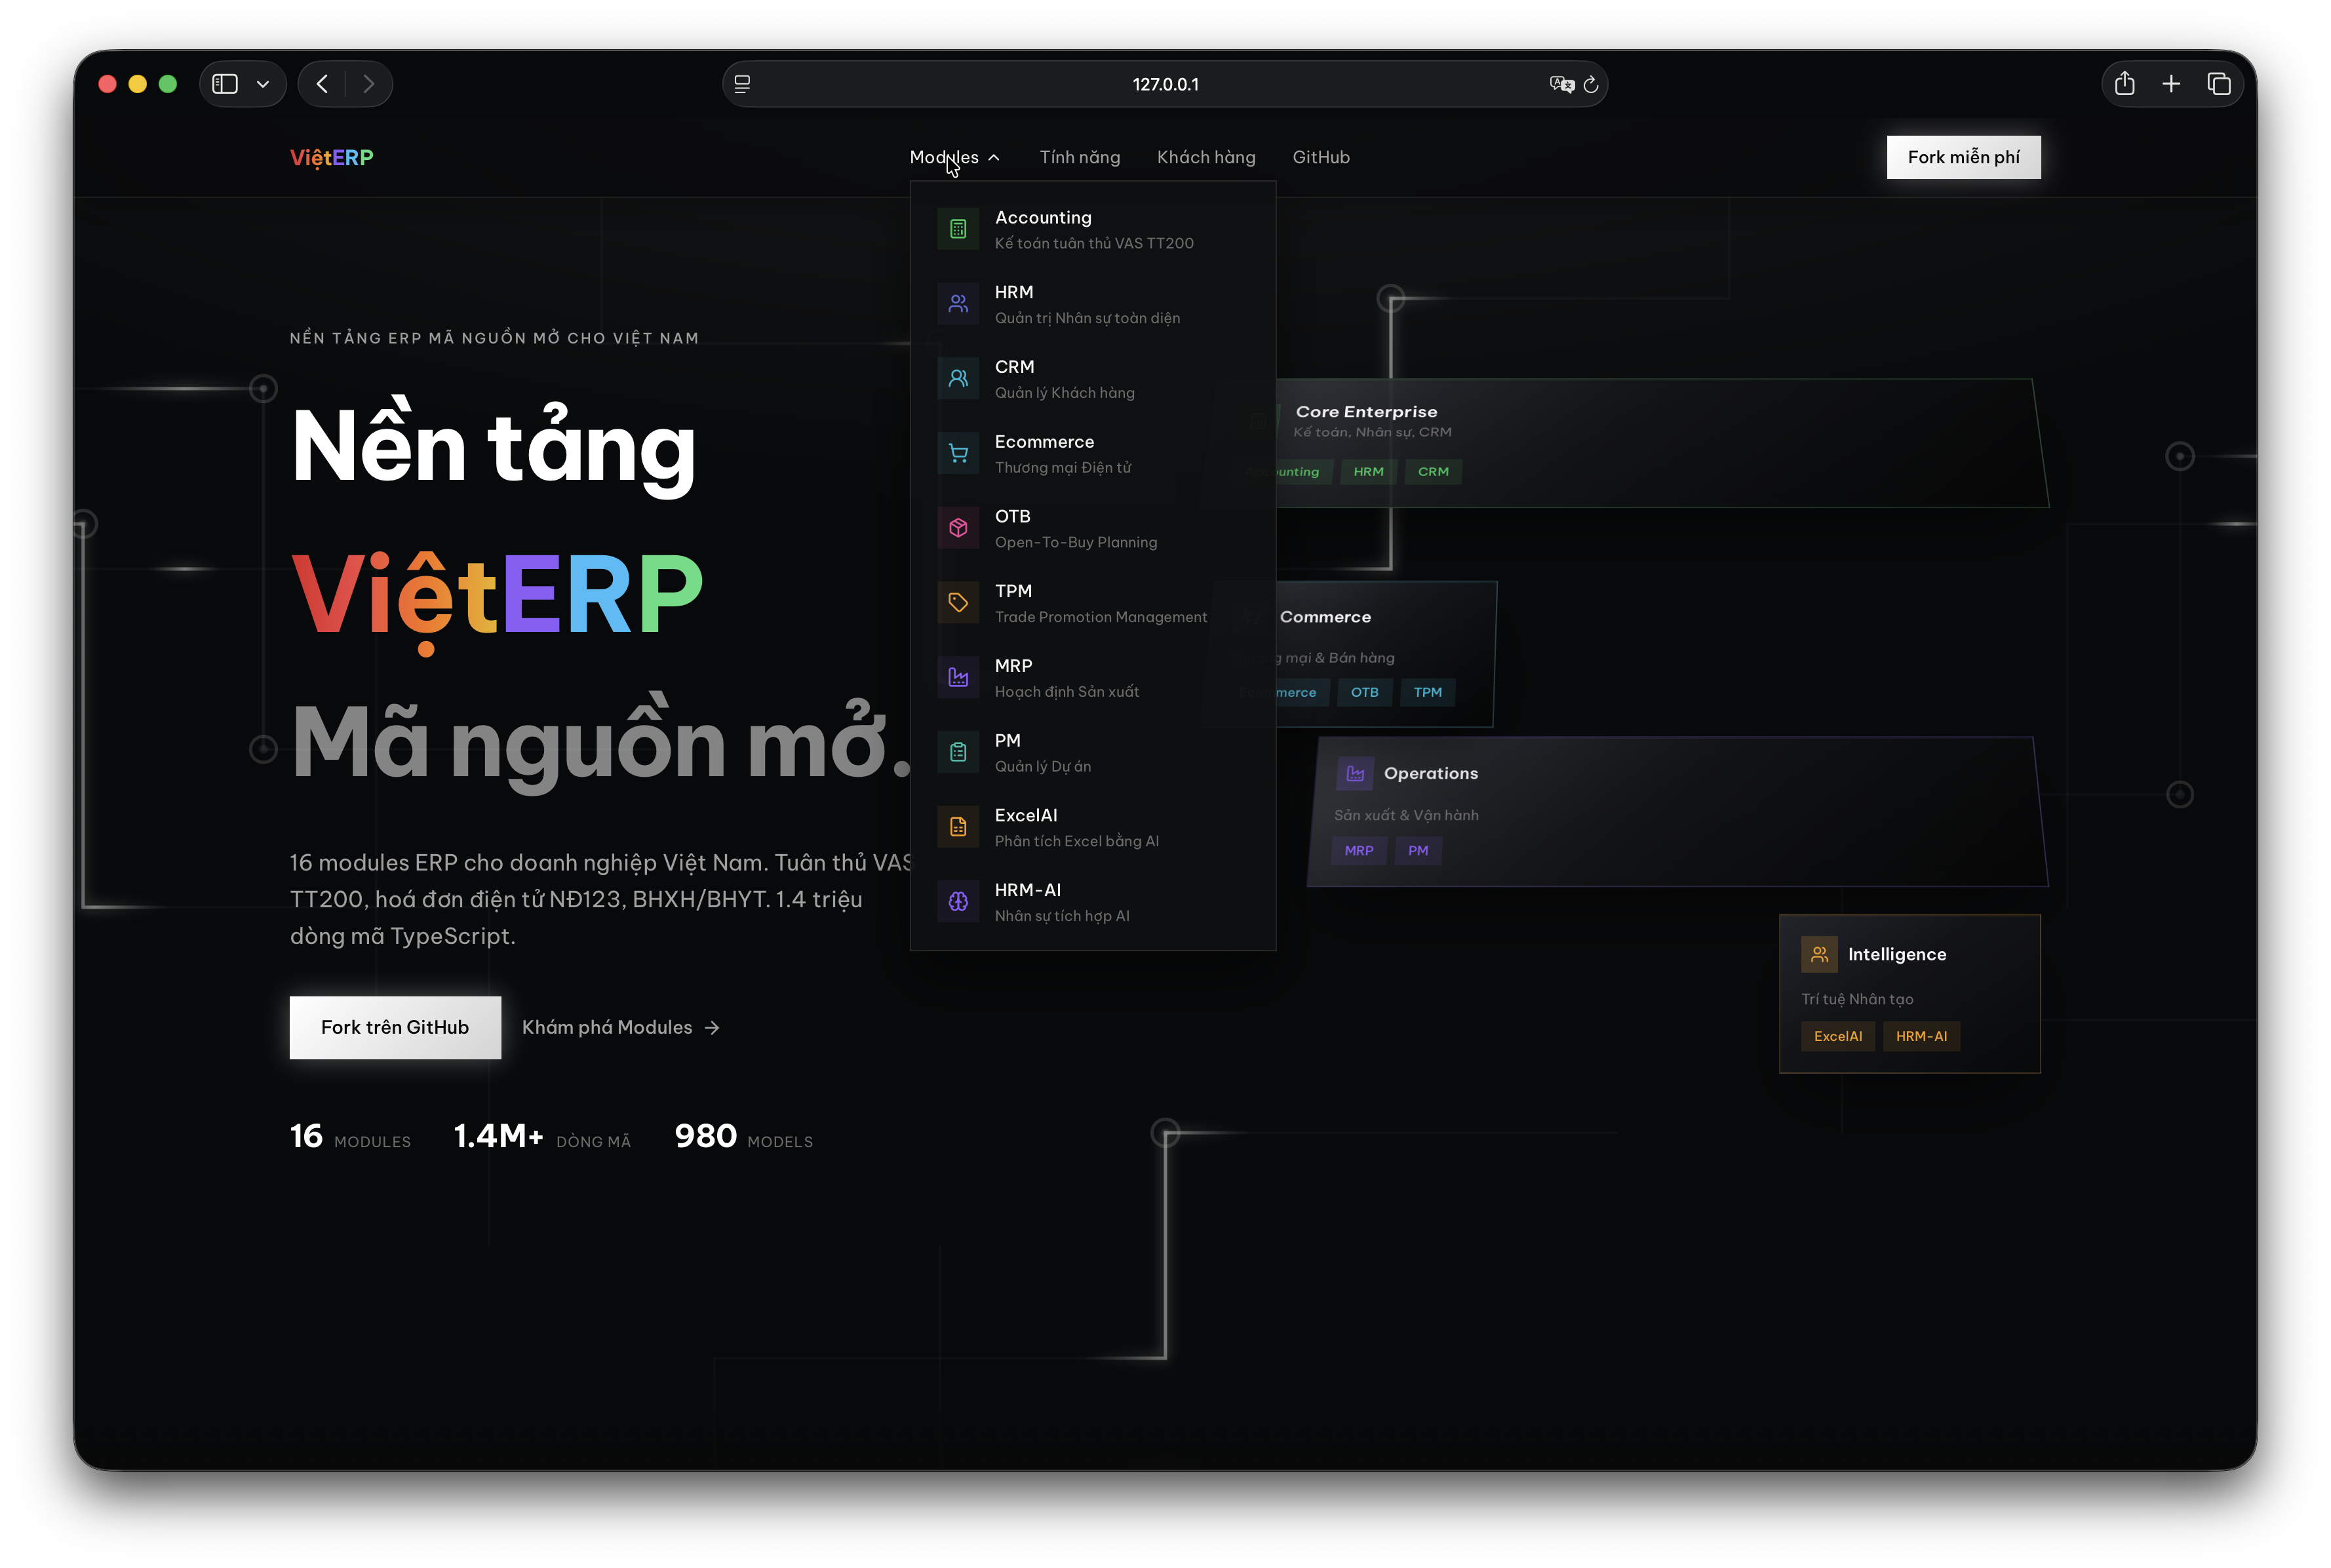Viewport: 2331px width, 1568px height.
Task: Click the Safari share icon
Action: [2124, 84]
